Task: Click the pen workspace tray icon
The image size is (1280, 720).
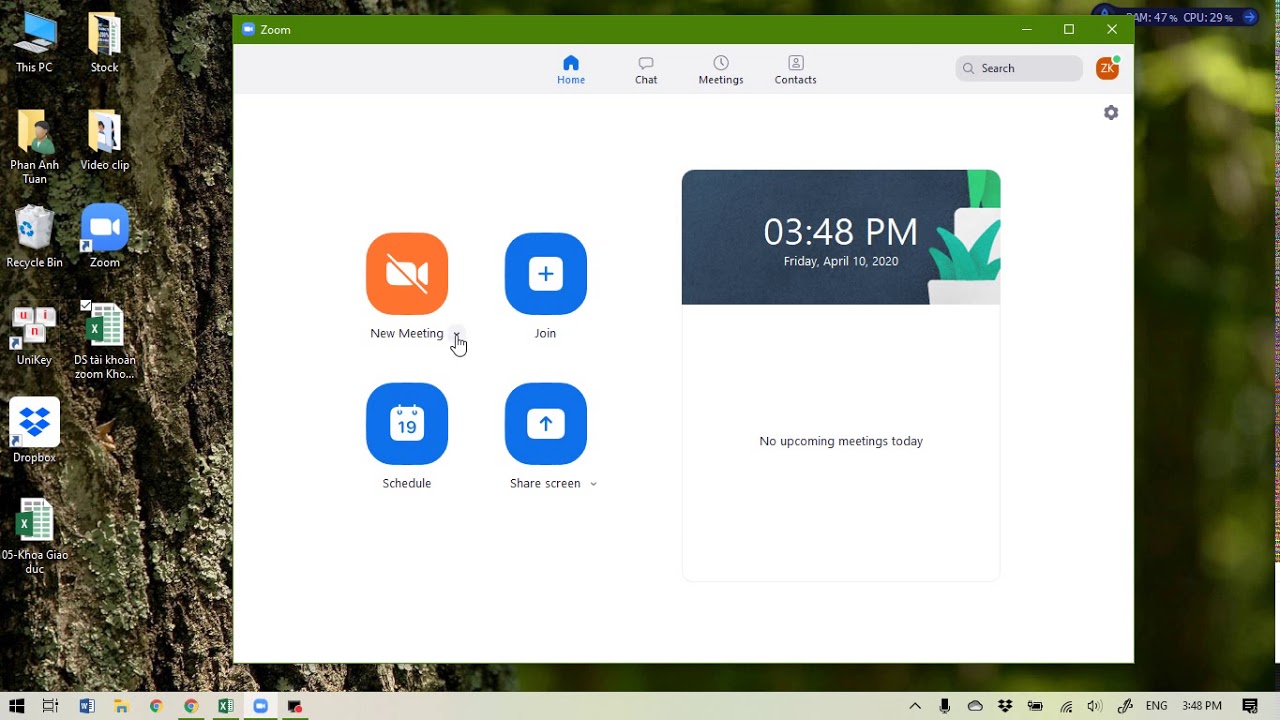Action: point(1125,706)
